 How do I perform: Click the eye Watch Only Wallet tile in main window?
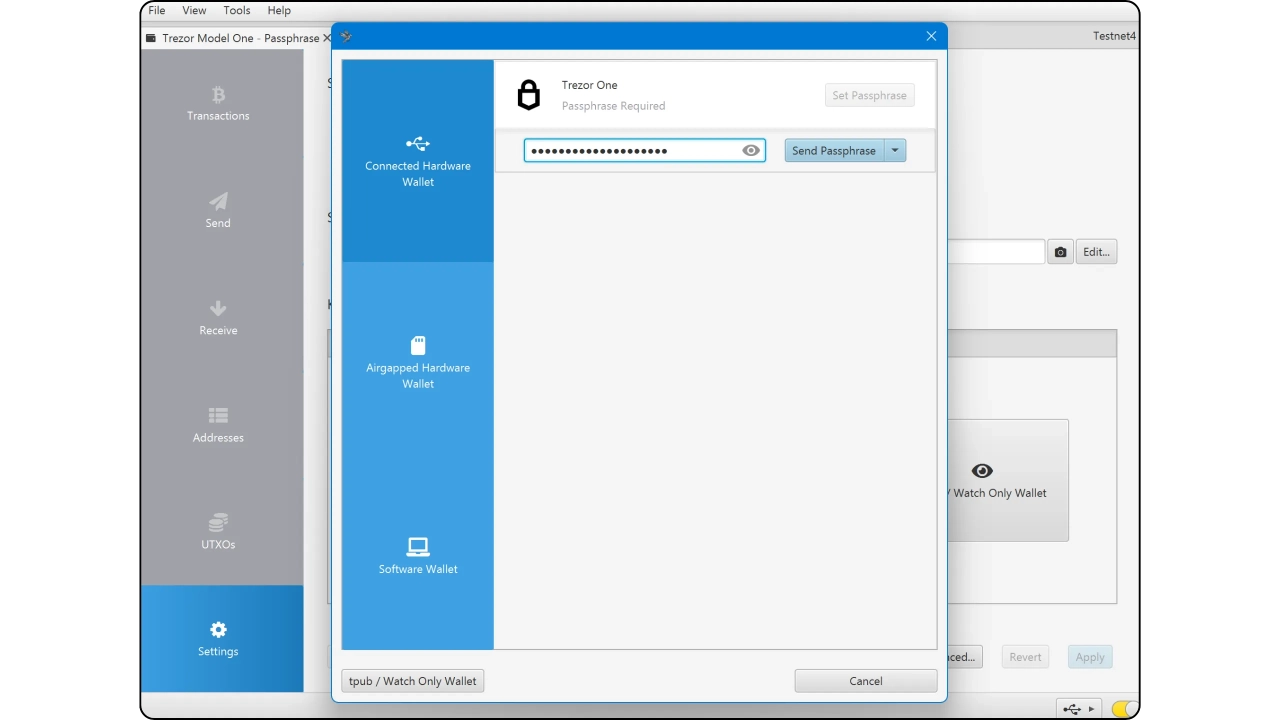pyautogui.click(x=1007, y=480)
